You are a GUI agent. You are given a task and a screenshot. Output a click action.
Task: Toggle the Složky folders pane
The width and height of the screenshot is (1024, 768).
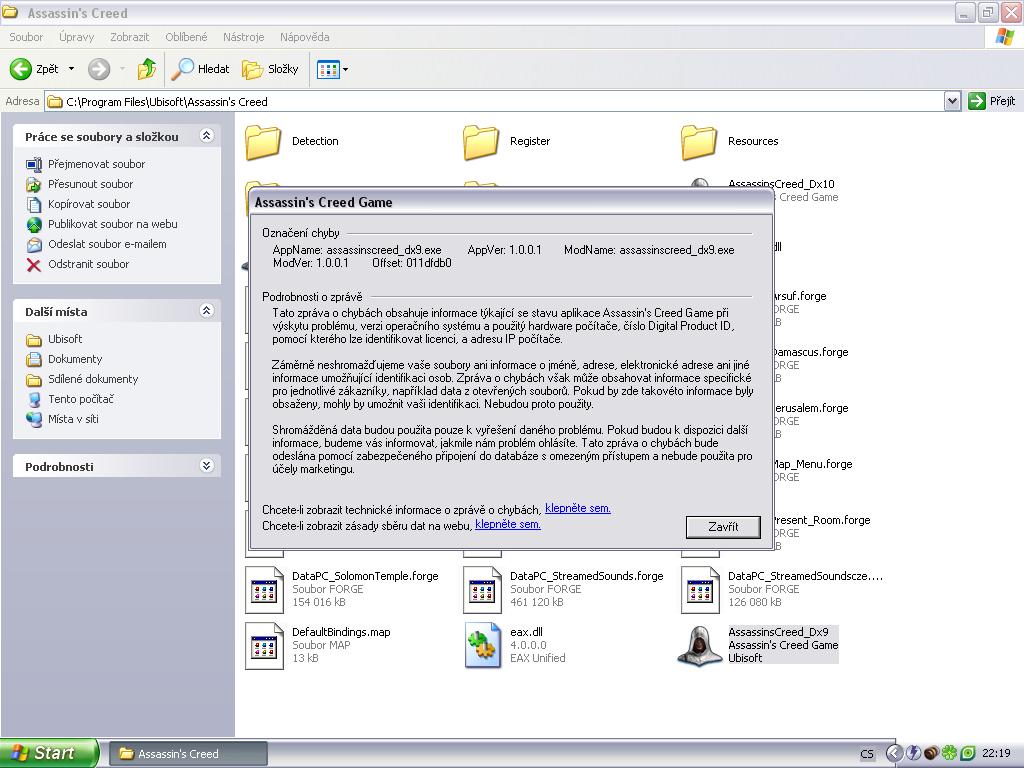click(270, 69)
